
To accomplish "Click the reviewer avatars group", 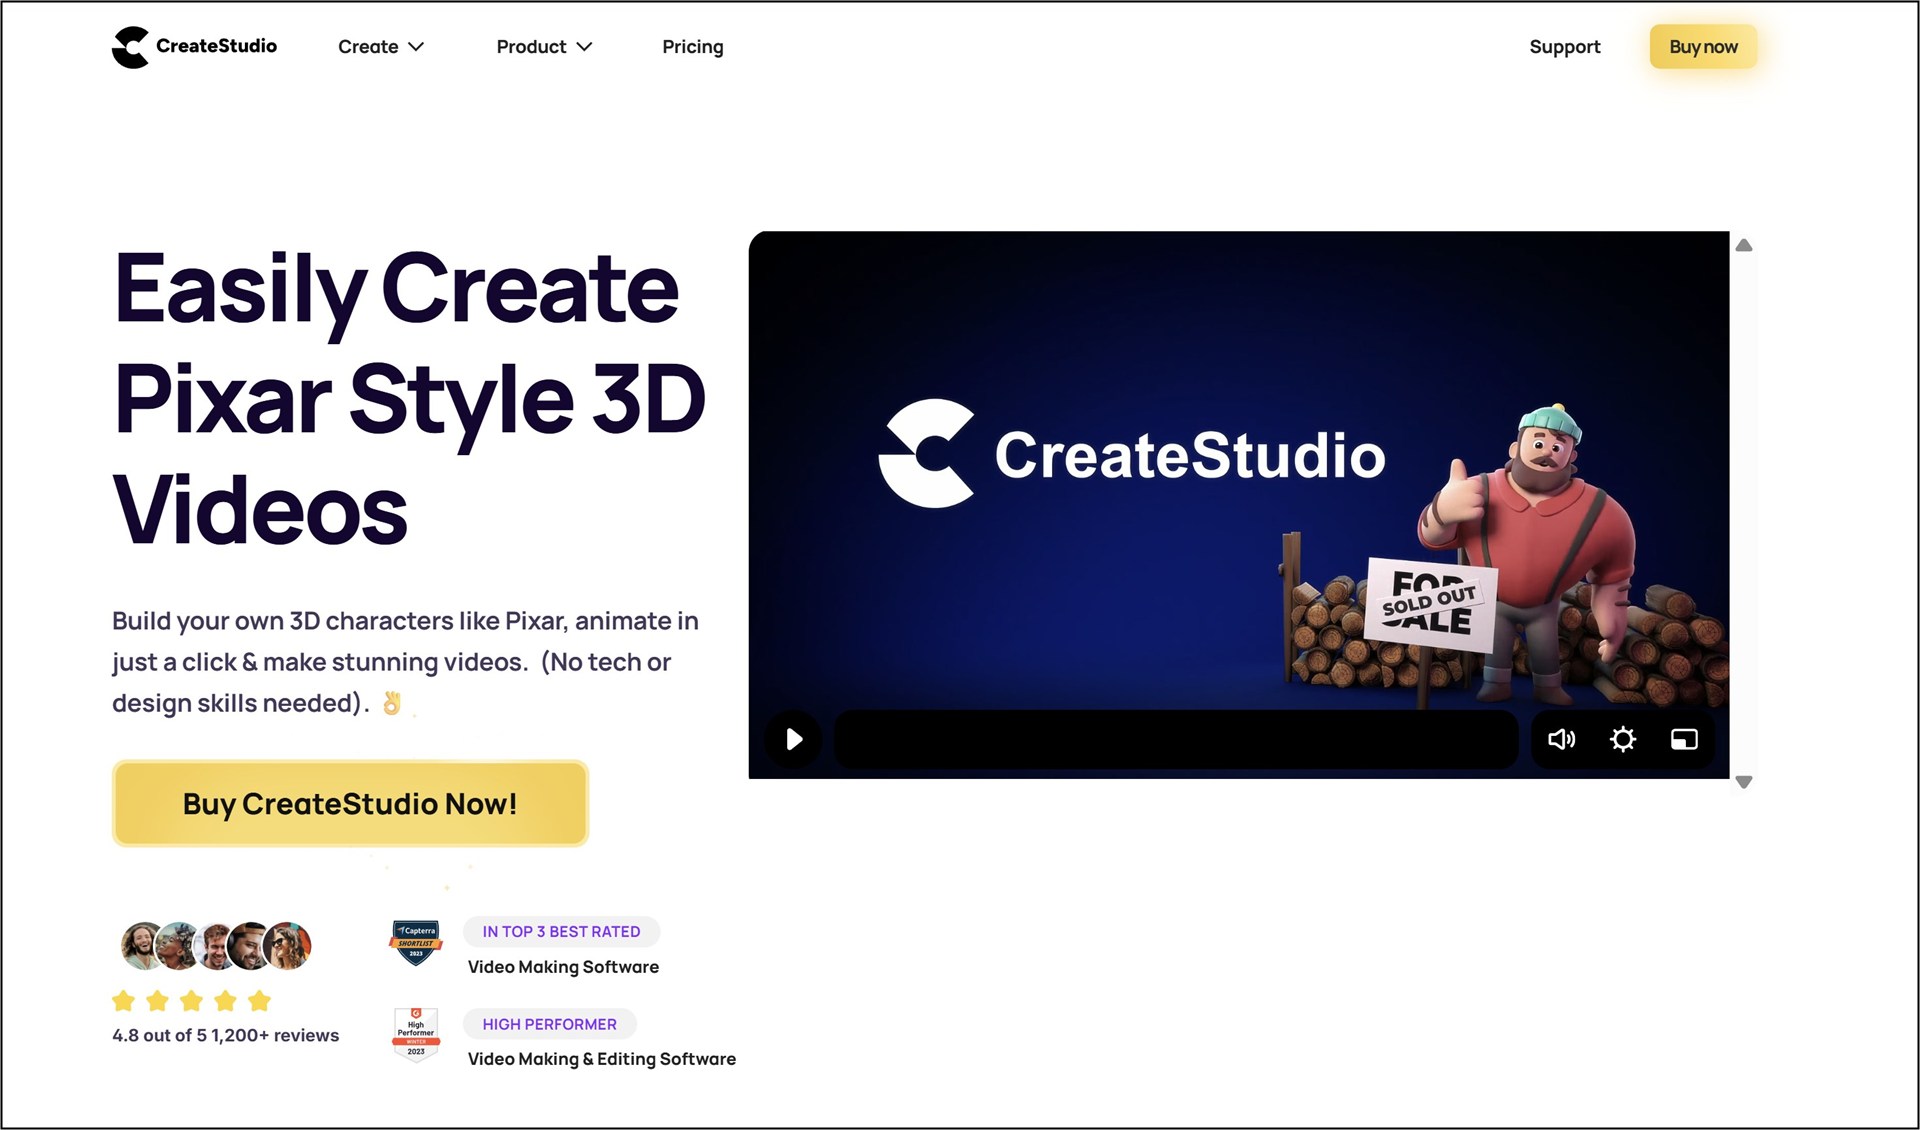I will click(x=216, y=946).
